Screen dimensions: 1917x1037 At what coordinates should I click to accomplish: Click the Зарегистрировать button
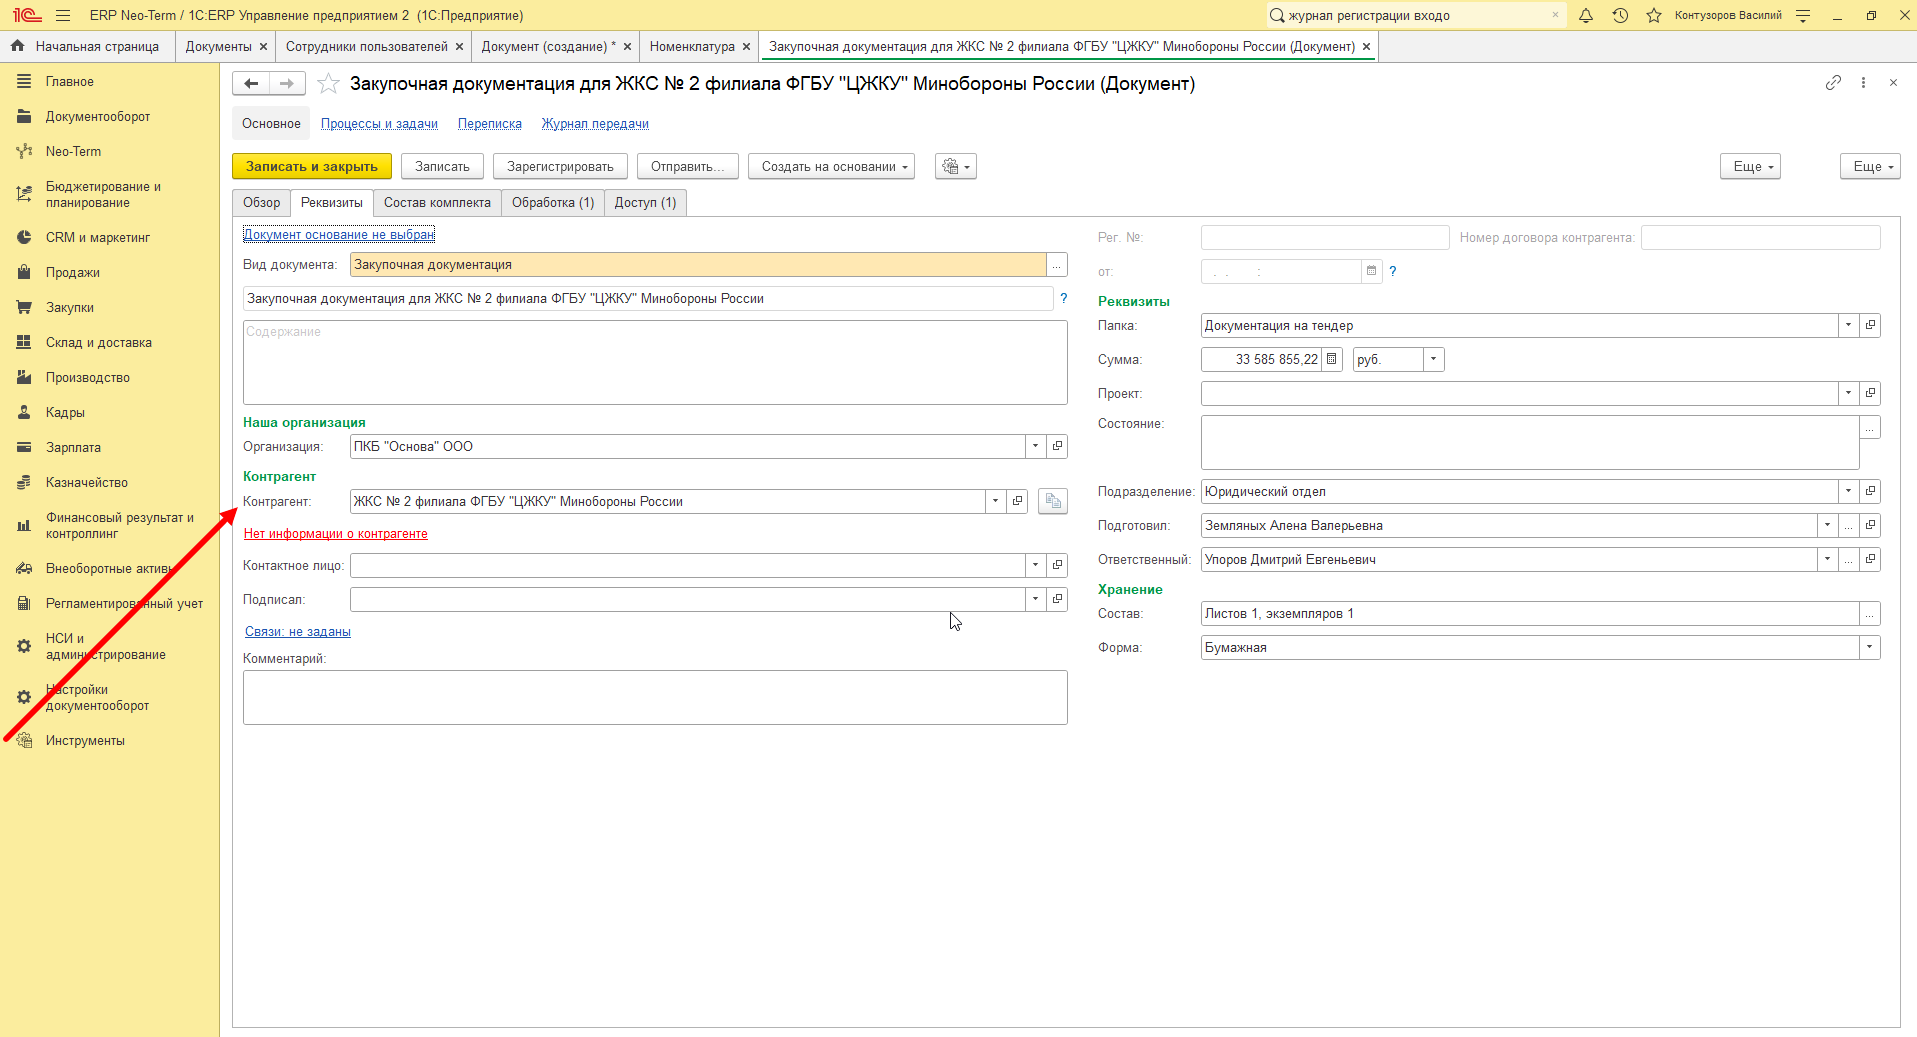coord(560,167)
